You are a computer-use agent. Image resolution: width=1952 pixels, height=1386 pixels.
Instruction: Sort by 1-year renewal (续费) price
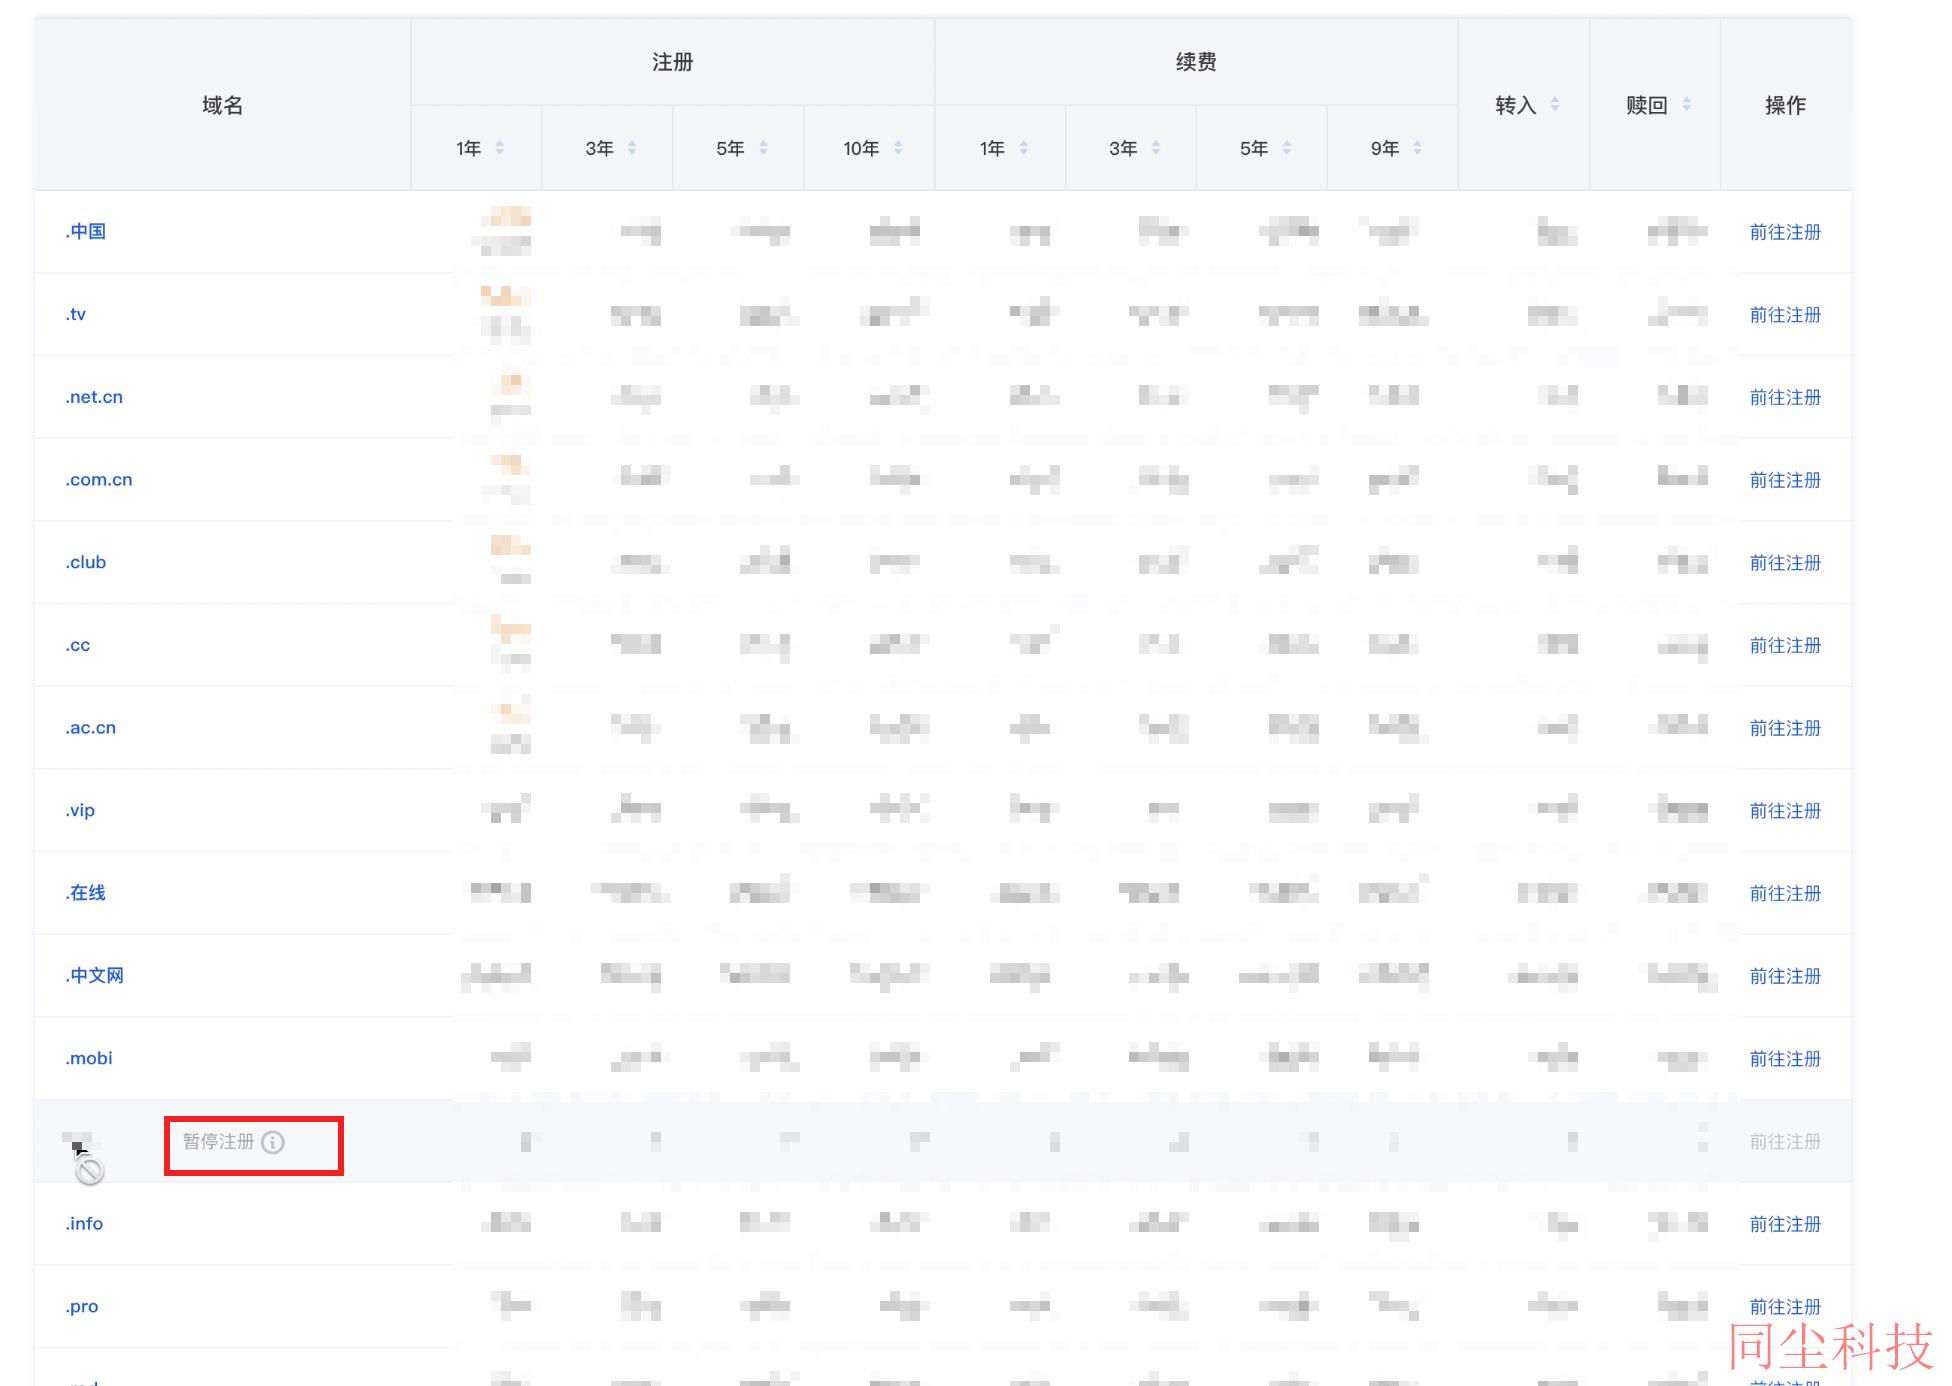pos(1023,148)
